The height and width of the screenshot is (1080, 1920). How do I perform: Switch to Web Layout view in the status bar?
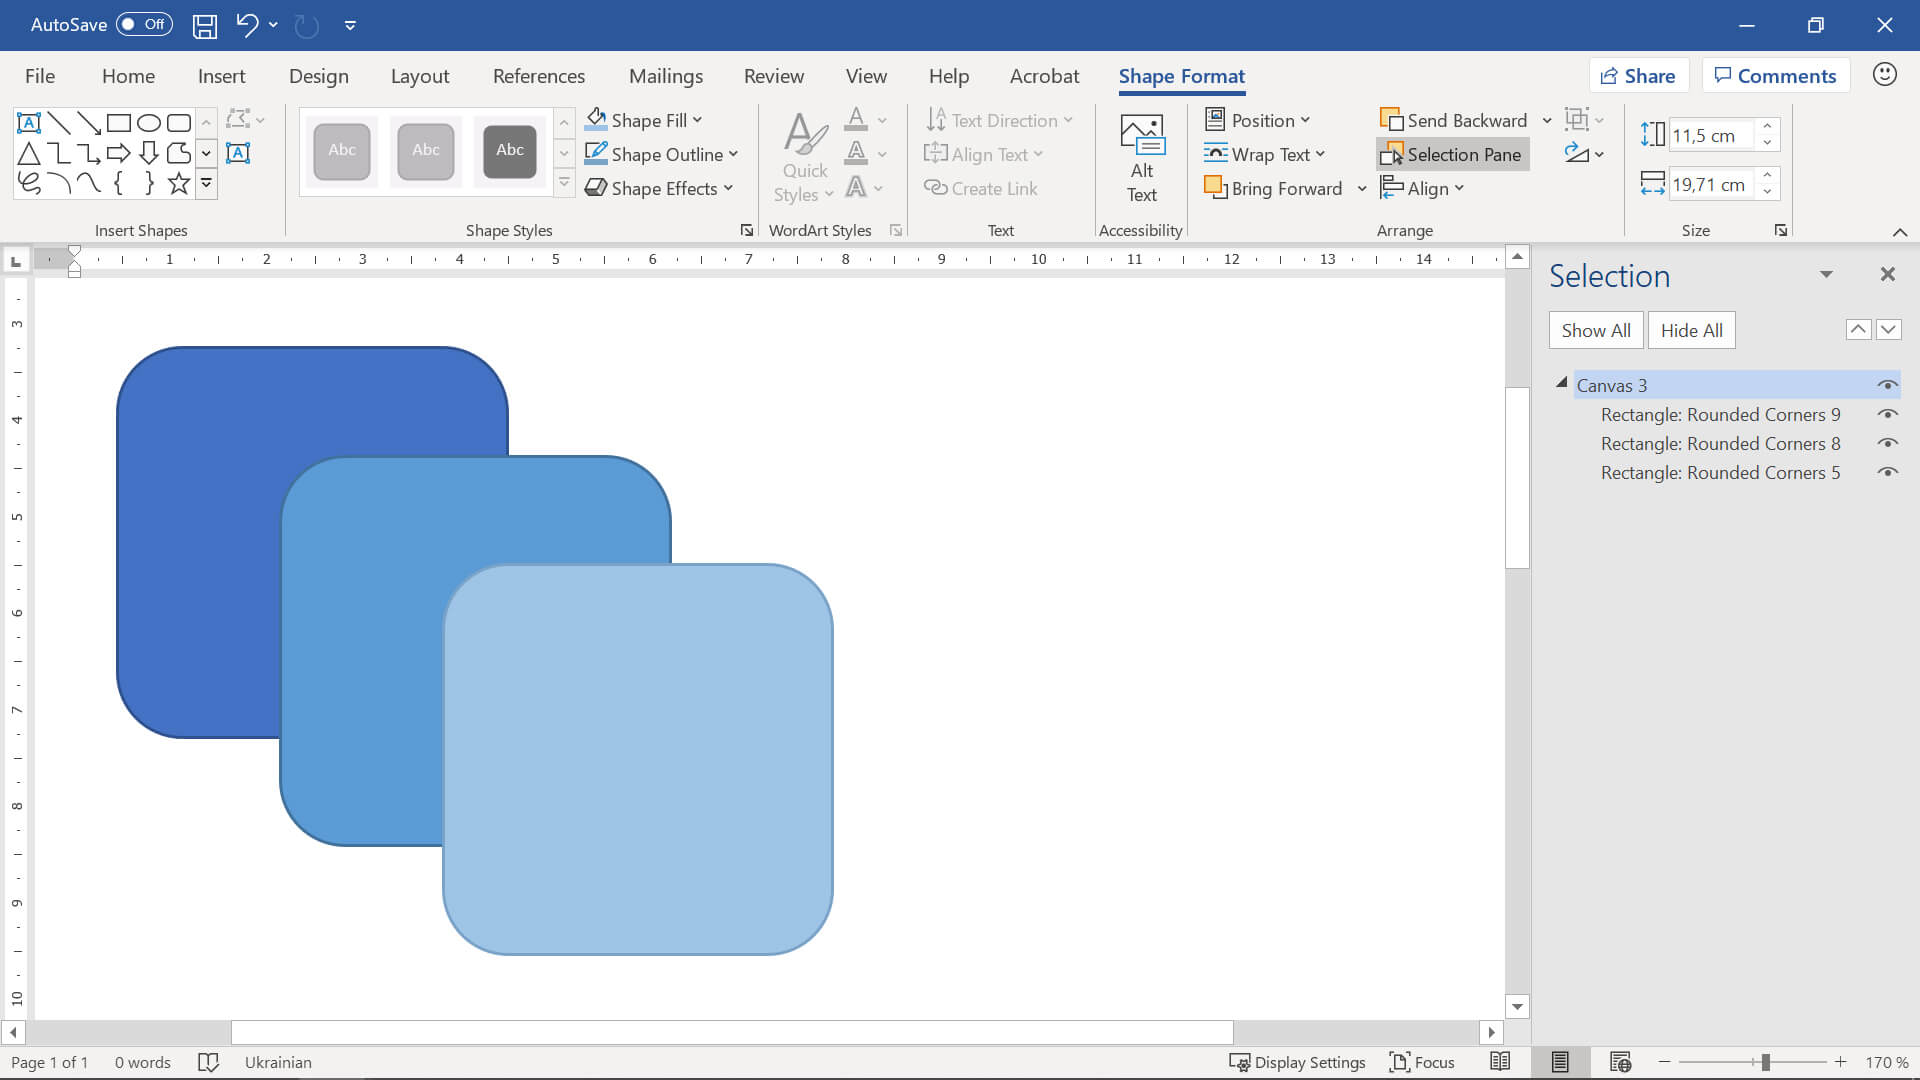coord(1620,1062)
